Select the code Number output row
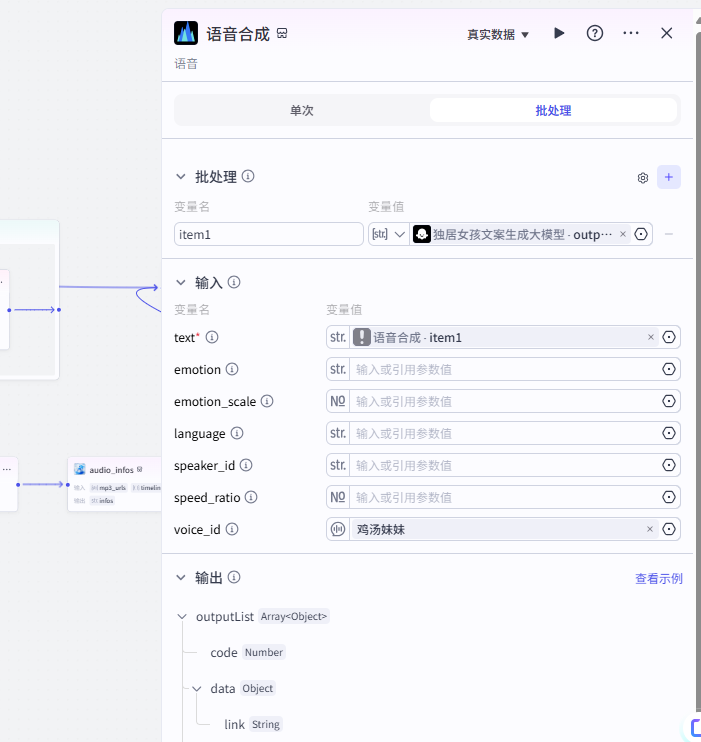The height and width of the screenshot is (742, 701). coord(248,652)
